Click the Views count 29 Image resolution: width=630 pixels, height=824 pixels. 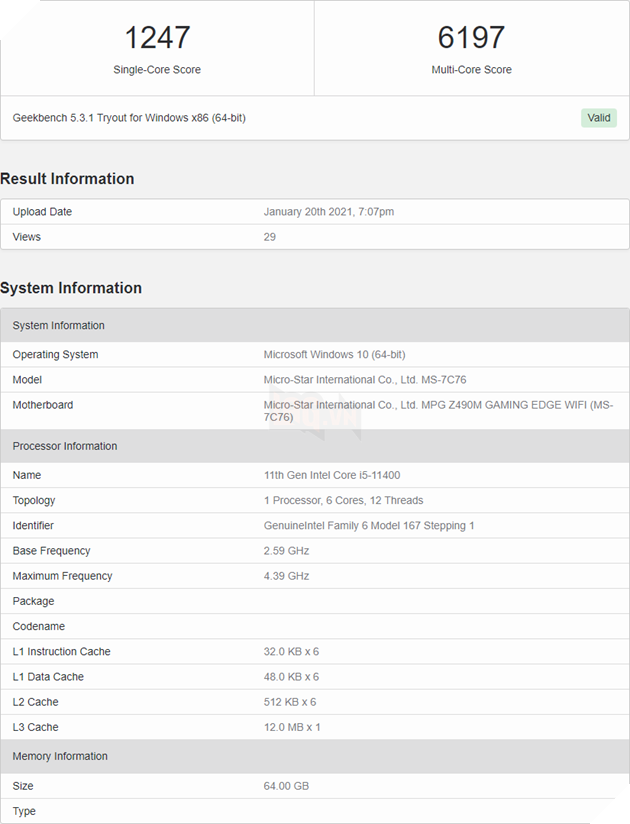click(270, 237)
